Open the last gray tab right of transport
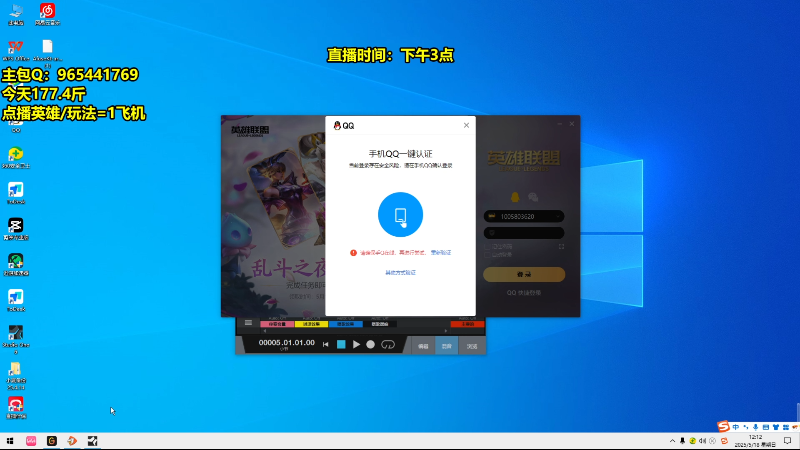Image resolution: width=800 pixels, height=450 pixels. (471, 346)
